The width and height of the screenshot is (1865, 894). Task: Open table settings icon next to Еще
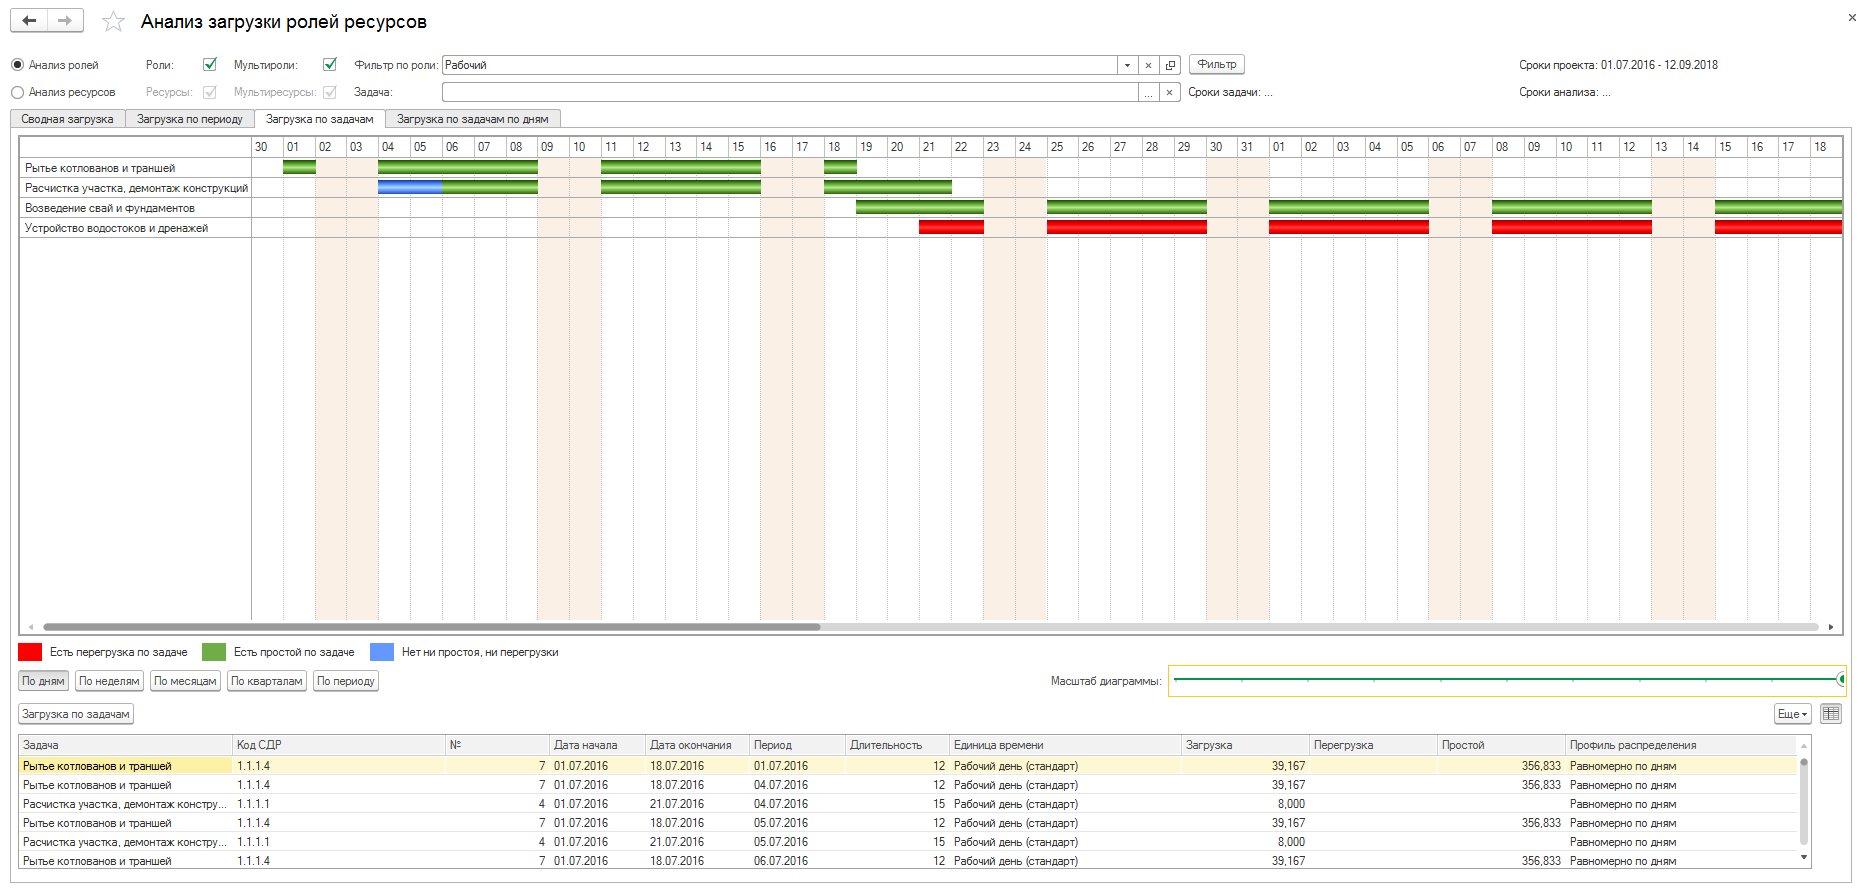coord(1830,714)
